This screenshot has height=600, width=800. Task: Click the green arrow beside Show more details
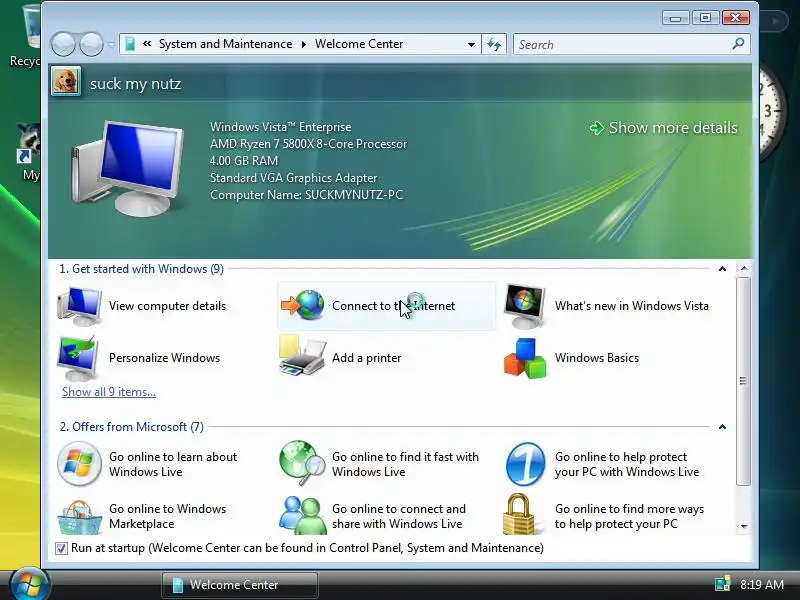tap(596, 128)
